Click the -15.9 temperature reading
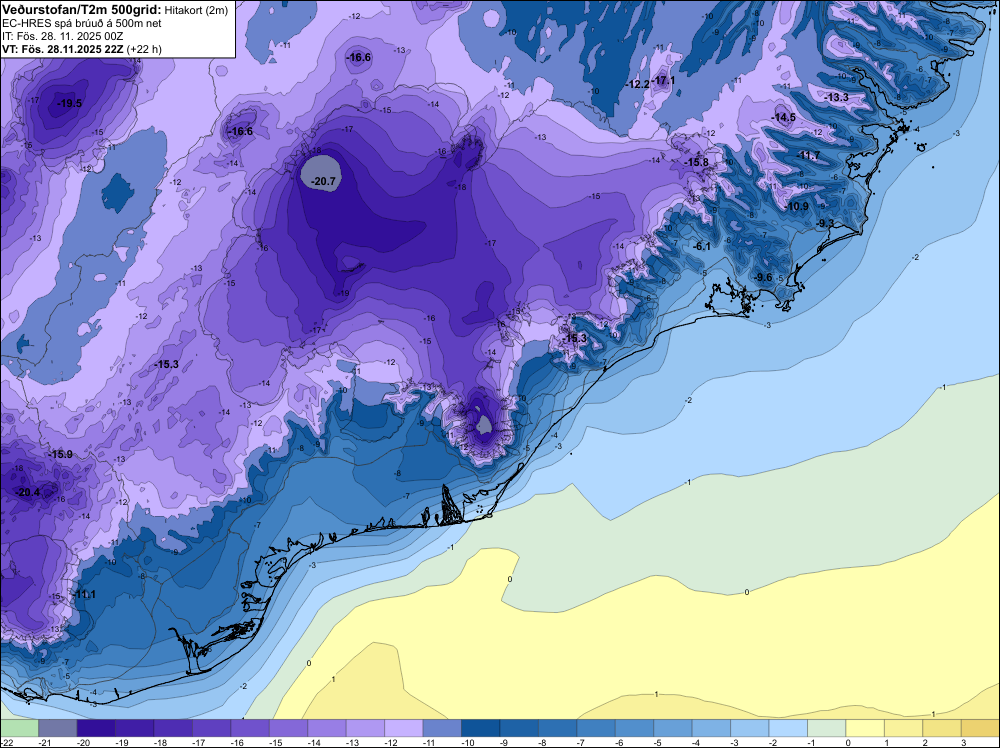This screenshot has height=748, width=1000. 61,455
